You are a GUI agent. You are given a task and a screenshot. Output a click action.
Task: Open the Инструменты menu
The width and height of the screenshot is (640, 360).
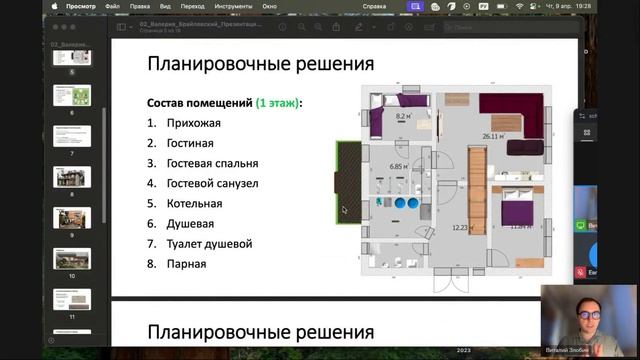coord(233,6)
